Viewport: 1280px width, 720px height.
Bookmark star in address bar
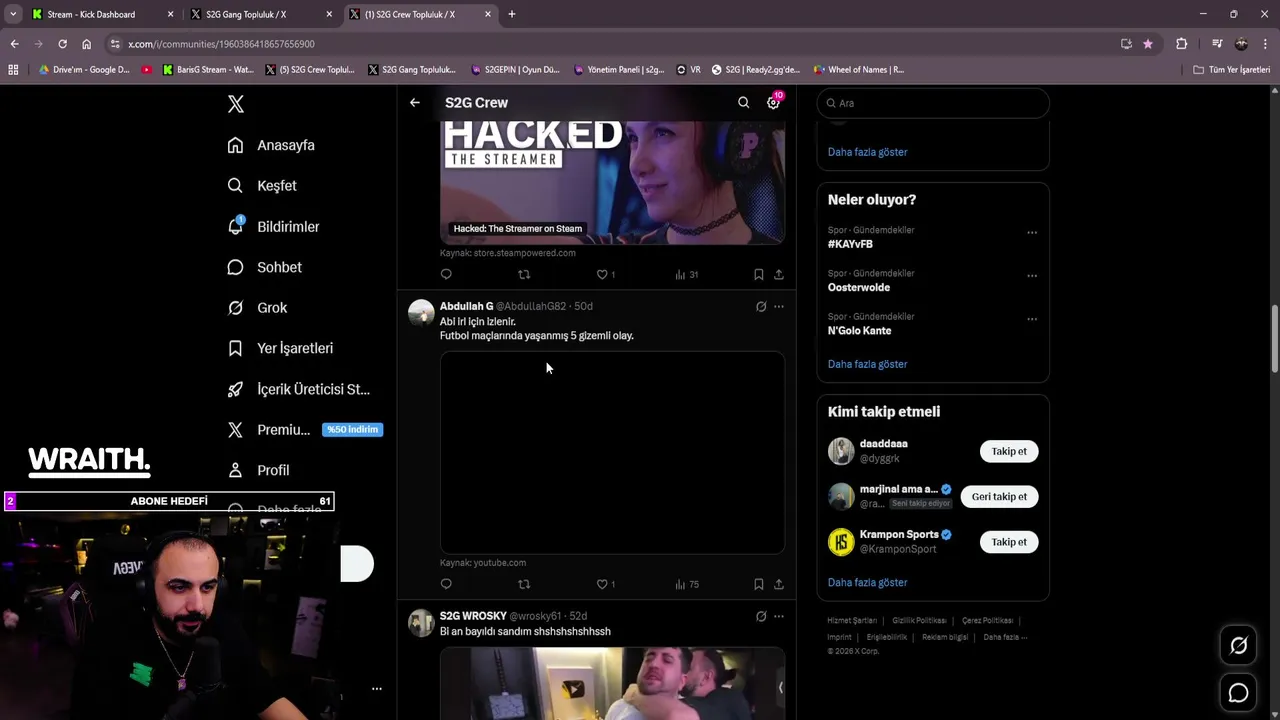[x=1147, y=44]
